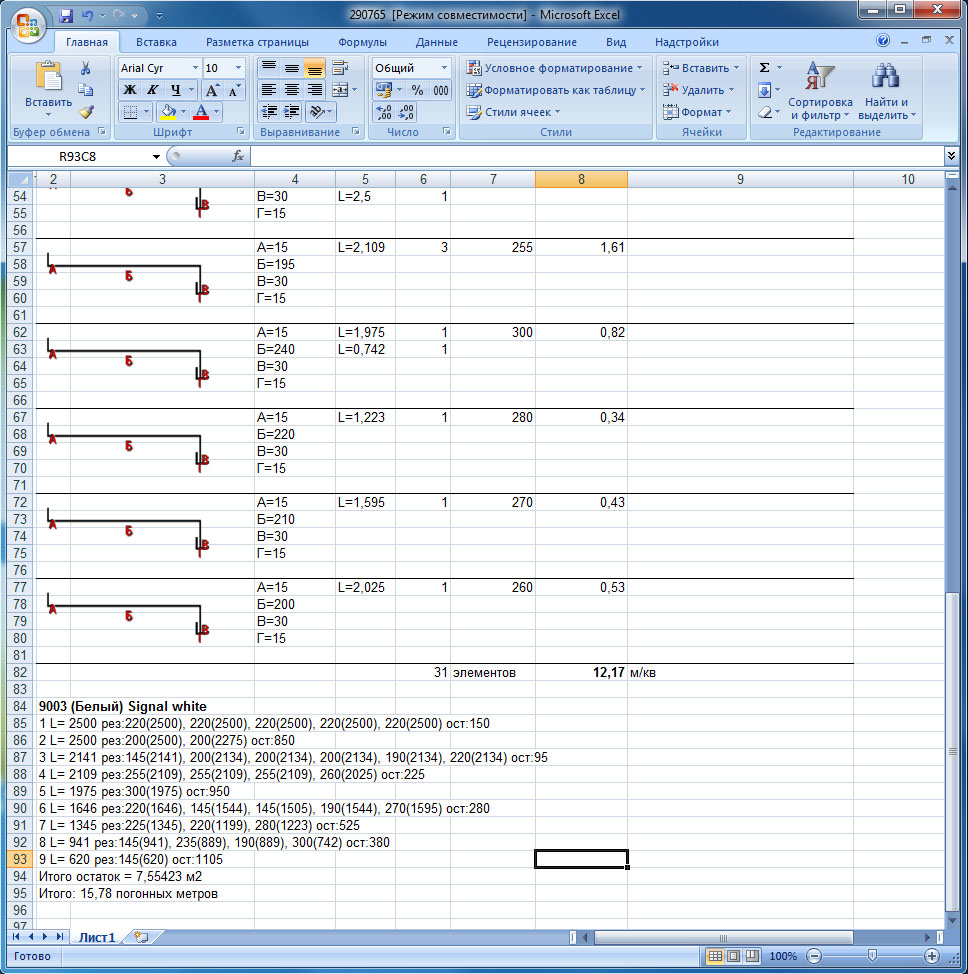The width and height of the screenshot is (968, 974).
Task: Decrease decimal places
Action: pyautogui.click(x=406, y=112)
